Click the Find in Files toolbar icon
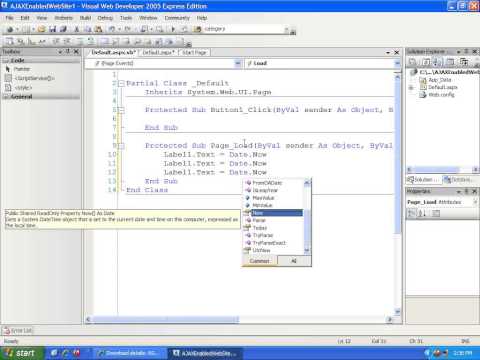 [197, 29]
